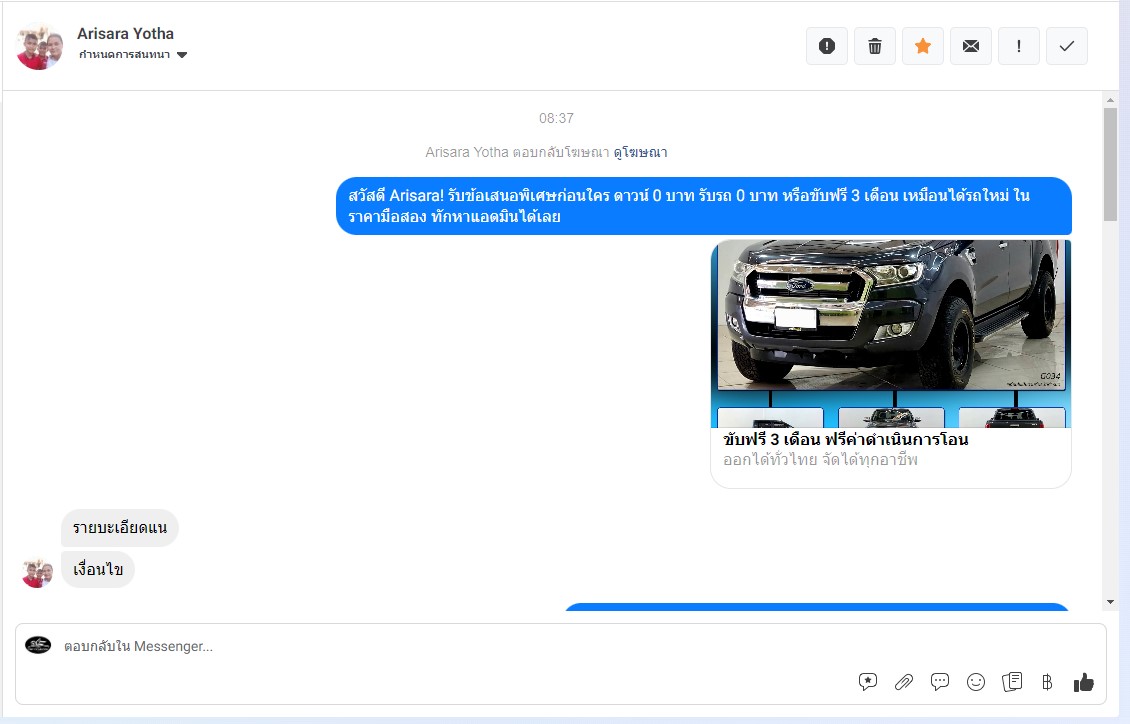Open Arisara Yotha's profile name
The width and height of the screenshot is (1130, 724).
pyautogui.click(x=125, y=34)
